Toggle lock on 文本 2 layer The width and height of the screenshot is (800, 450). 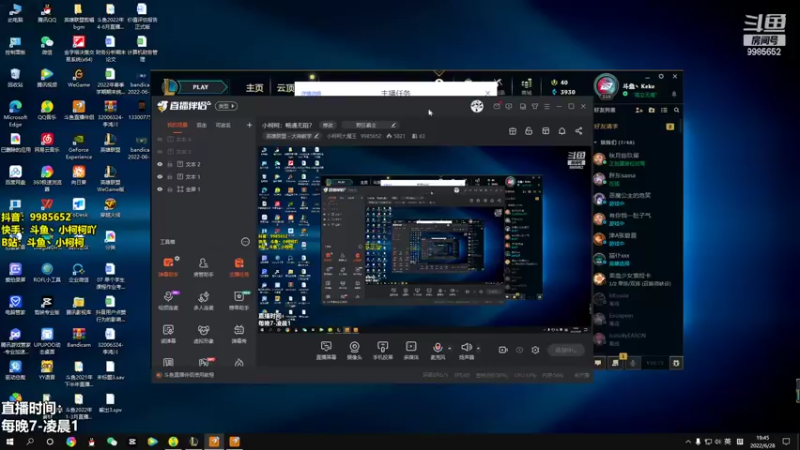170,164
